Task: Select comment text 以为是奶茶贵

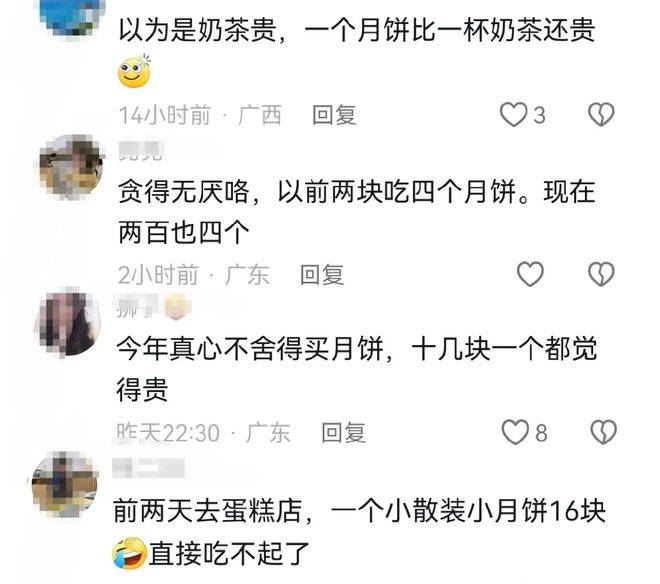Action: [198, 30]
